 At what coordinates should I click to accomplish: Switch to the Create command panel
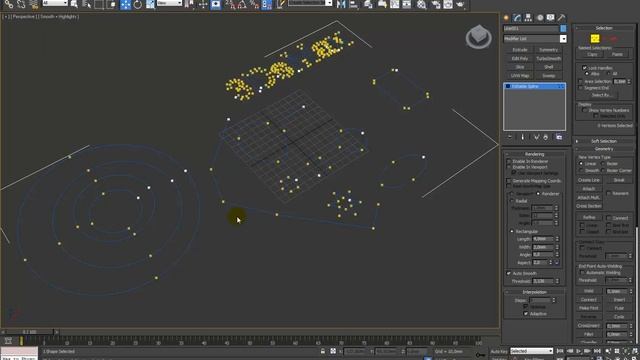pos(506,18)
